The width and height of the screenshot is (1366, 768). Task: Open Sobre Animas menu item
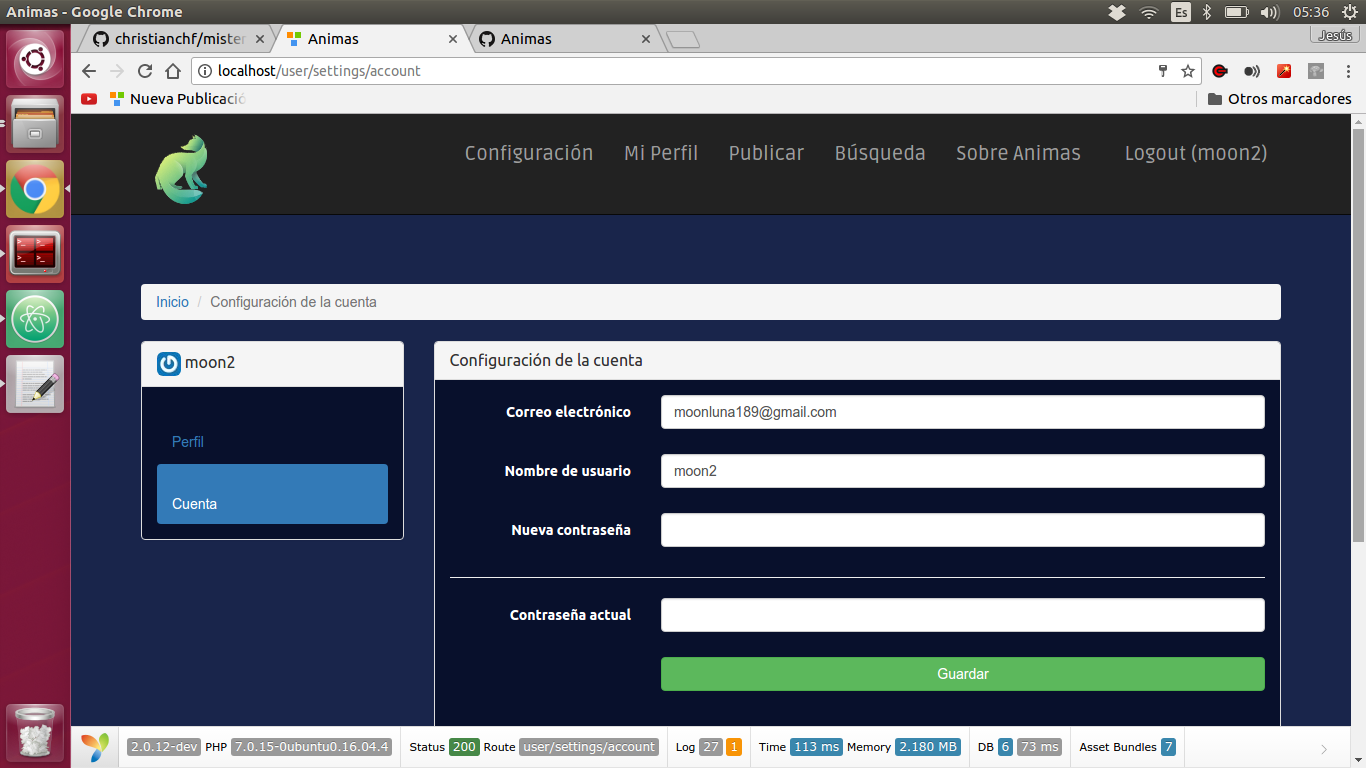point(1018,153)
